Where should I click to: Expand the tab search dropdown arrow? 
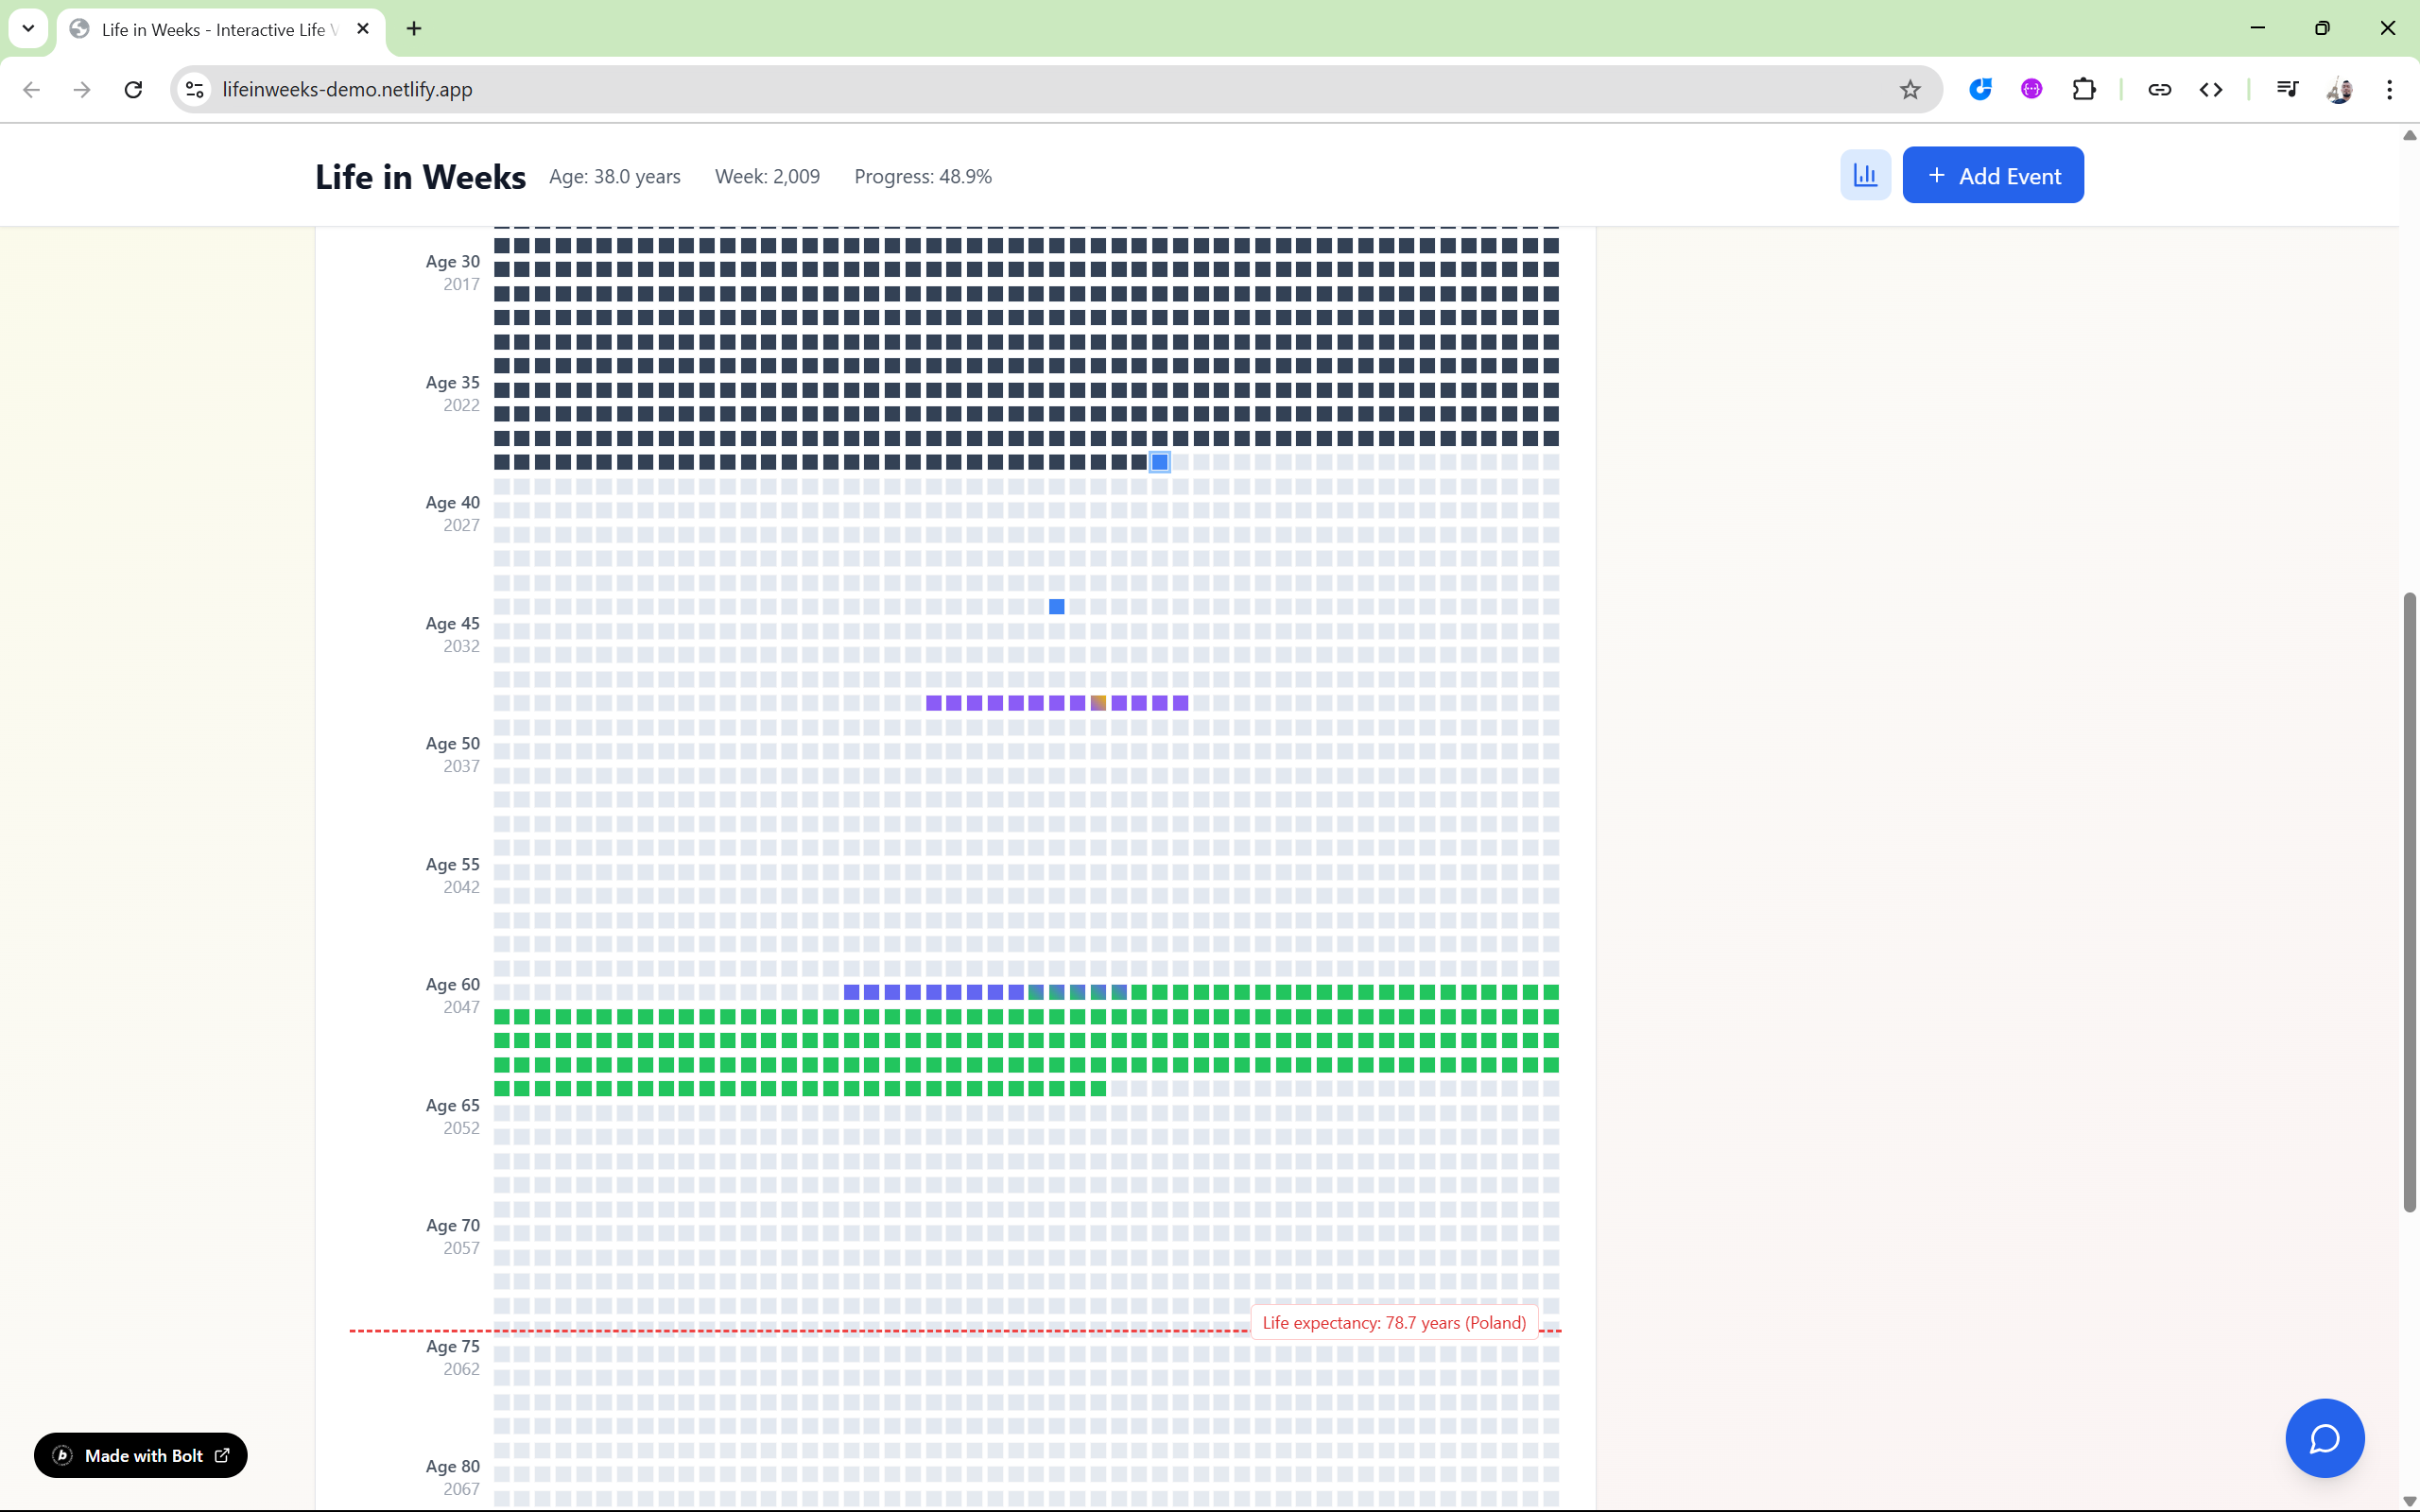click(x=28, y=29)
